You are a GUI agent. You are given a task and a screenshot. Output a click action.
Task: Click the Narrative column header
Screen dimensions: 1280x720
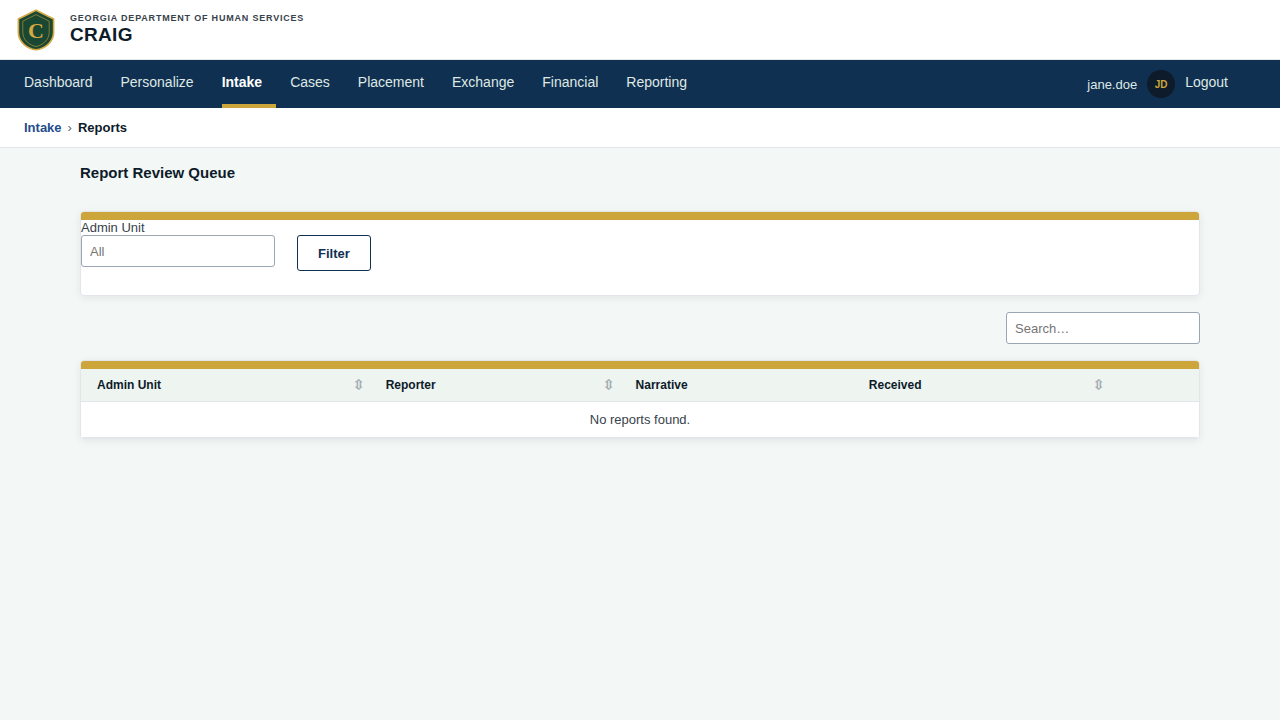point(661,385)
